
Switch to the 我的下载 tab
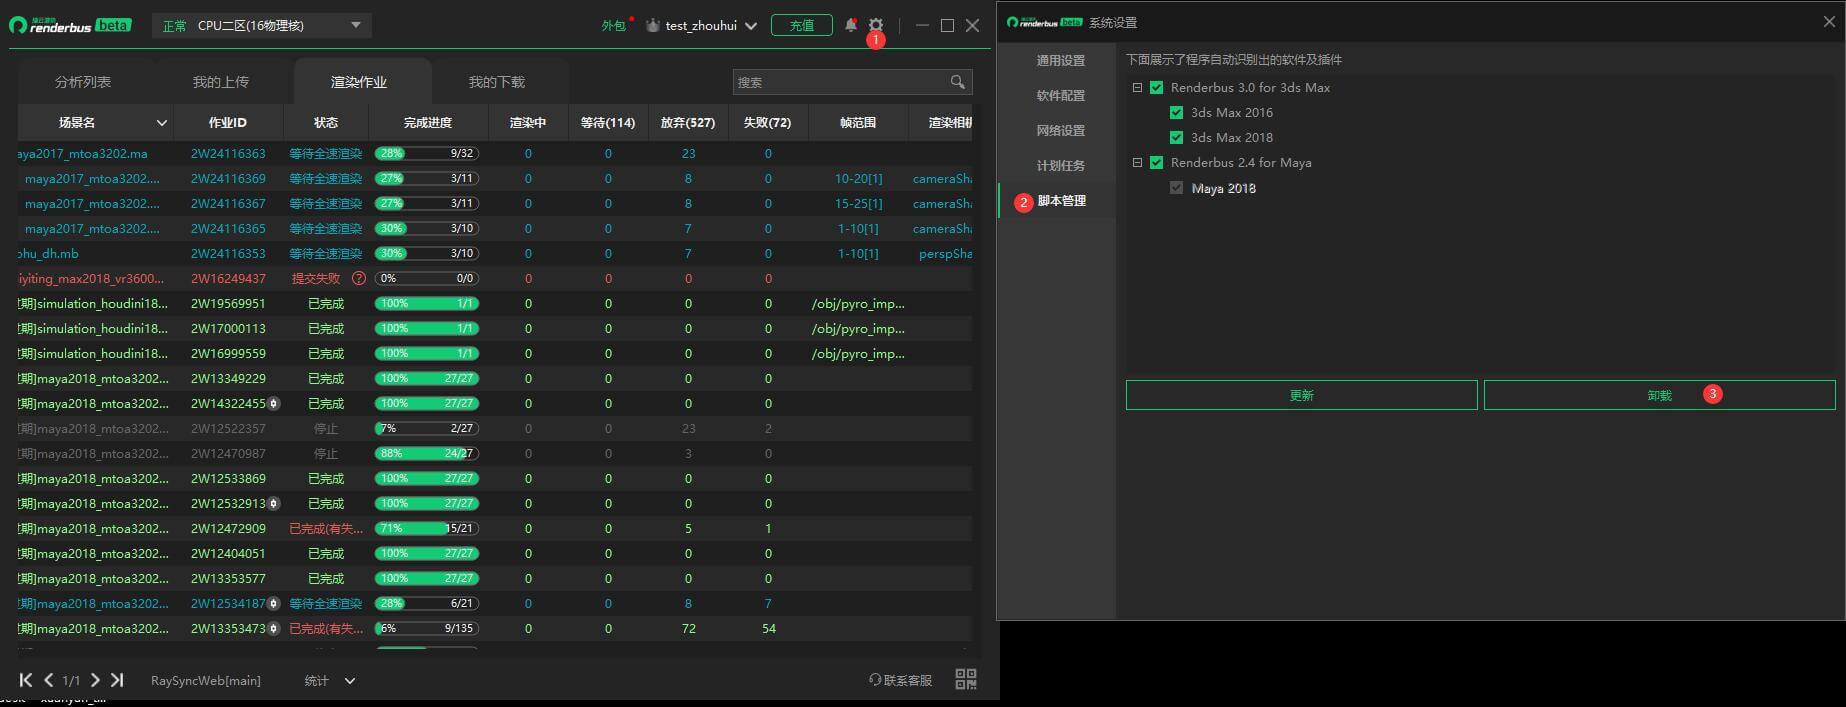[497, 82]
